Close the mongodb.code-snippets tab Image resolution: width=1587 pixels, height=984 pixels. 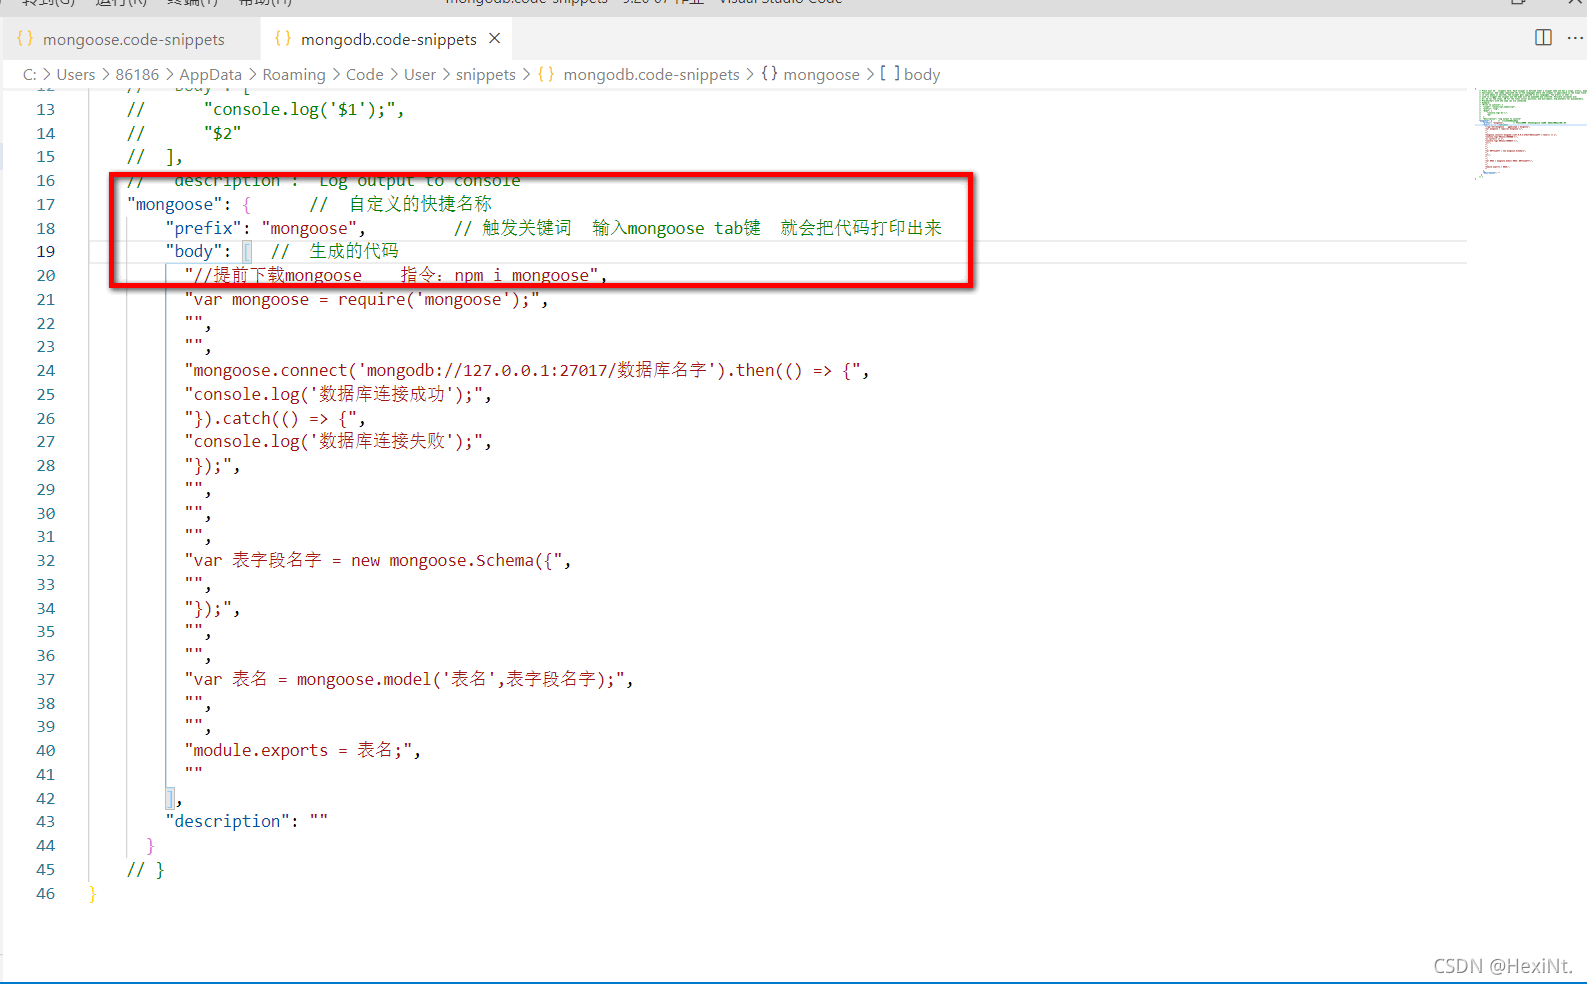click(494, 39)
